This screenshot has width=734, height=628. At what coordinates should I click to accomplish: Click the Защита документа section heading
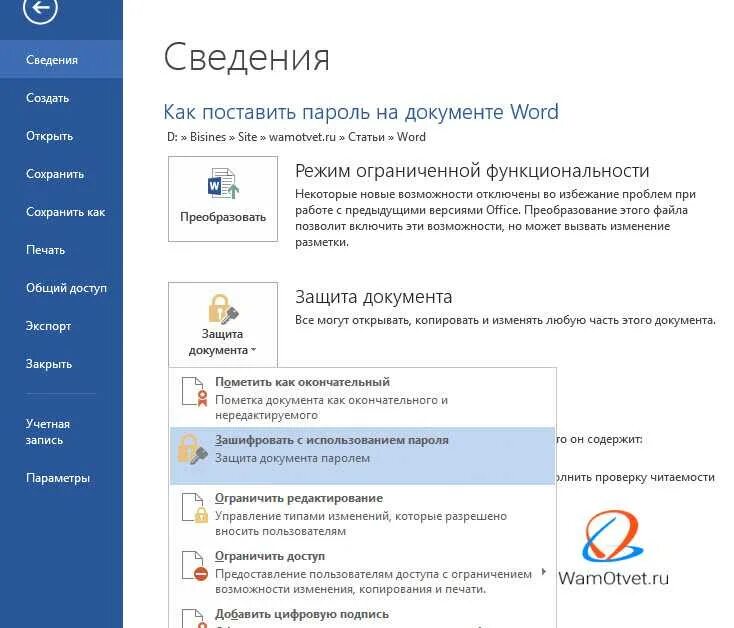374,297
